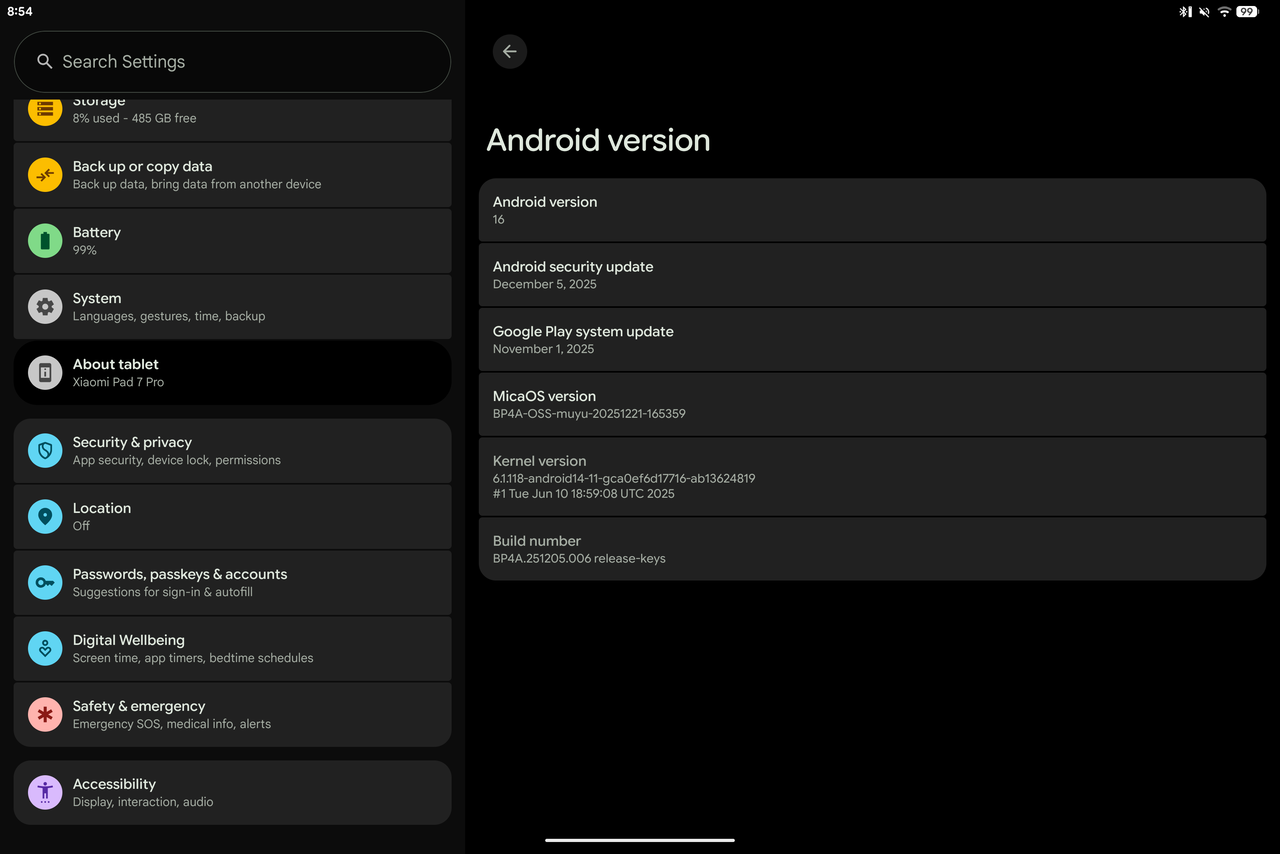Select the MicaOS version row
This screenshot has height=854, width=1280.
pos(872,404)
